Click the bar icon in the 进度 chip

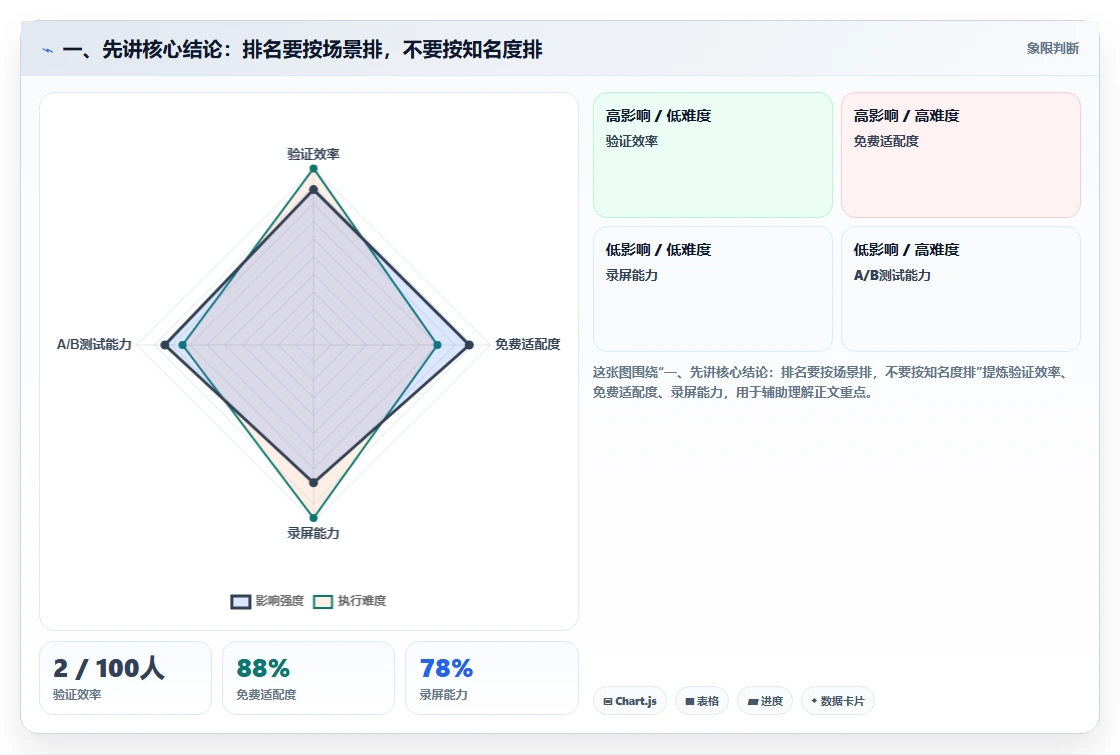pos(752,702)
